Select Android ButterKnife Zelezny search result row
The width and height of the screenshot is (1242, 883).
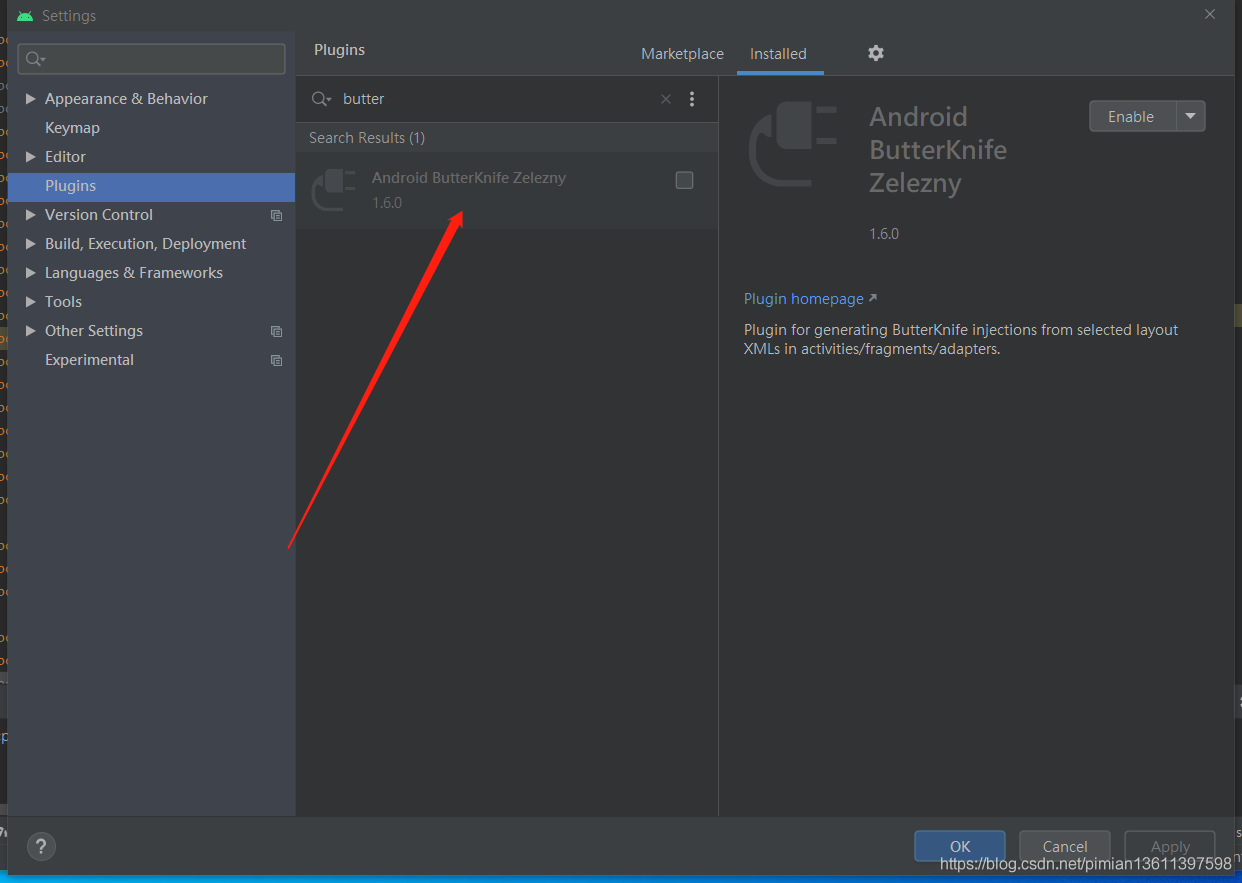click(x=507, y=190)
